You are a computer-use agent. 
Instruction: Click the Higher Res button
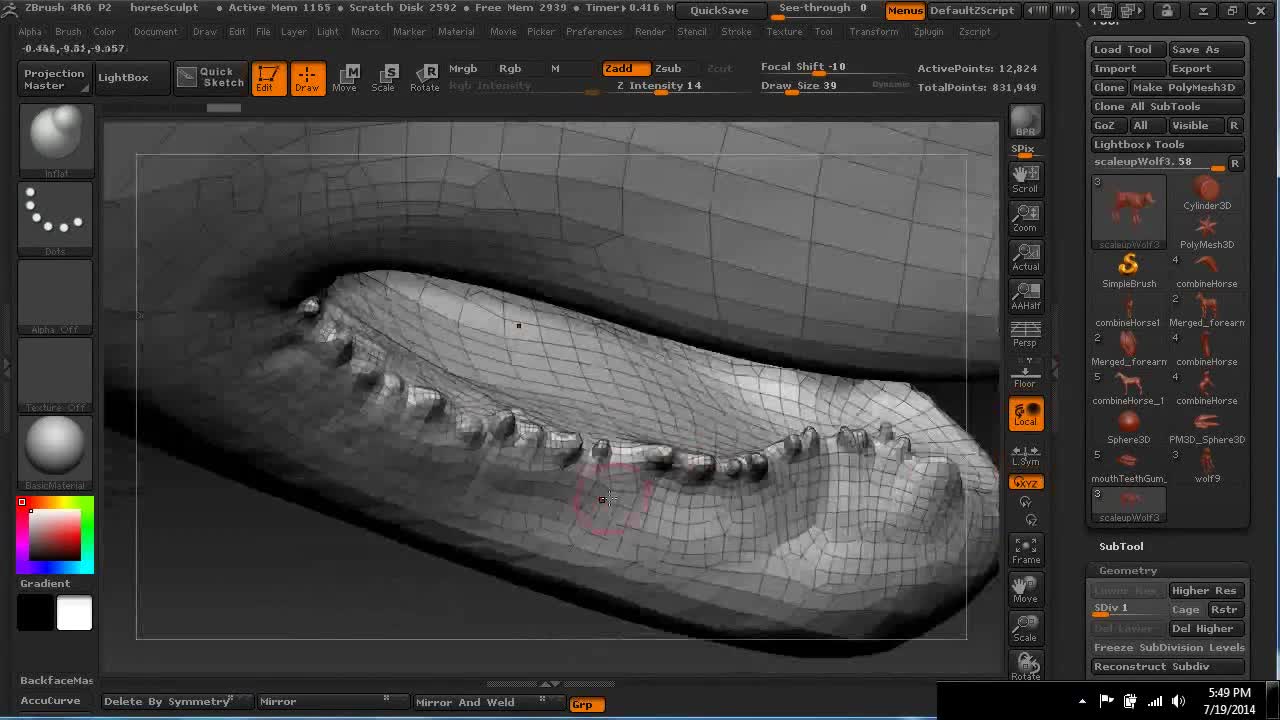(1204, 590)
